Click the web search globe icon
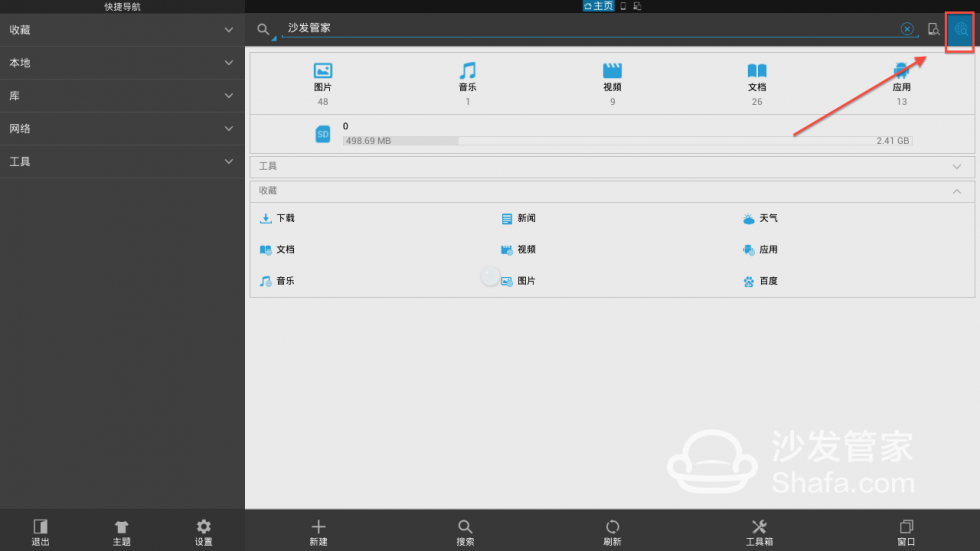The image size is (980, 551). coord(960,29)
